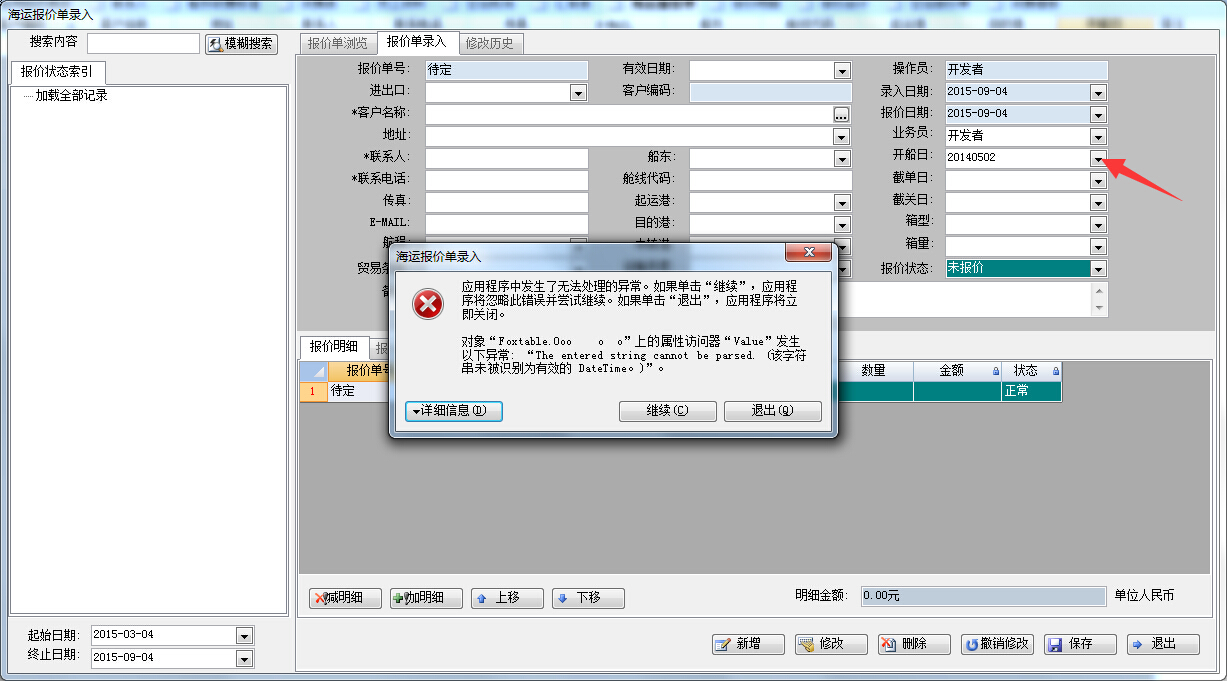Open the 开船日 date dropdown
The image size is (1227, 681).
1098,156
